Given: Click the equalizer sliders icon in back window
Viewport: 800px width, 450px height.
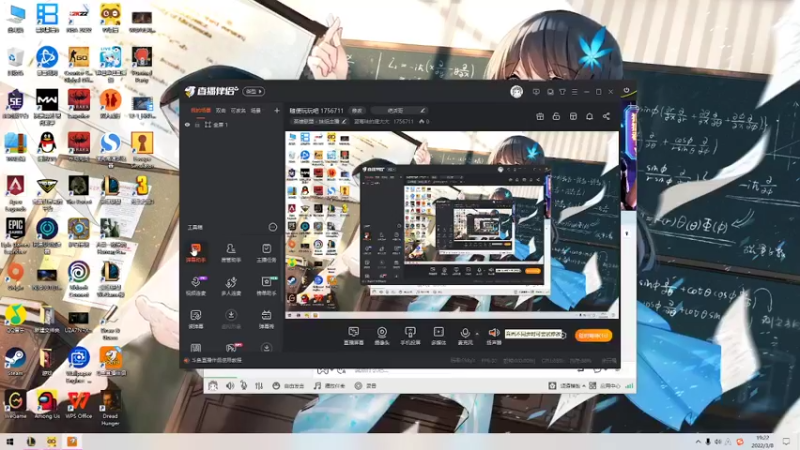Looking at the screenshot, I should 259,386.
